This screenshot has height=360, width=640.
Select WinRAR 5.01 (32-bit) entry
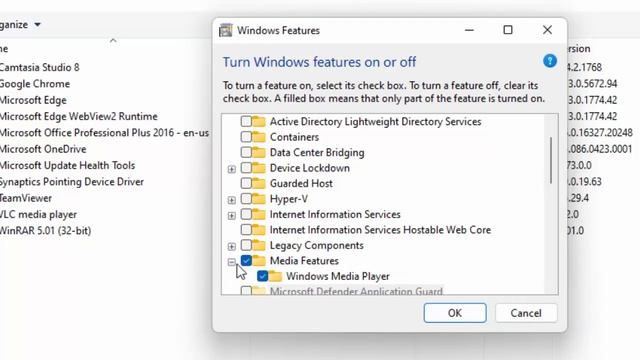click(46, 231)
